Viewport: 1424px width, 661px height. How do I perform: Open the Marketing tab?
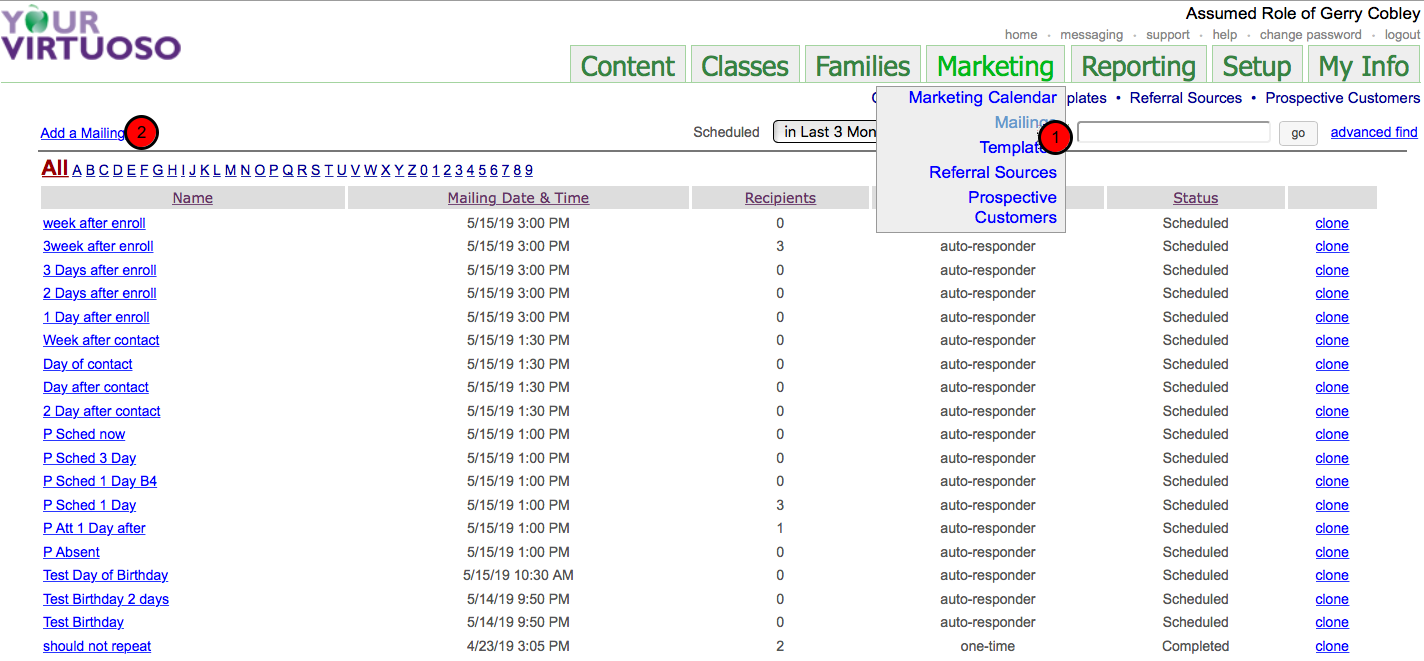[x=995, y=66]
